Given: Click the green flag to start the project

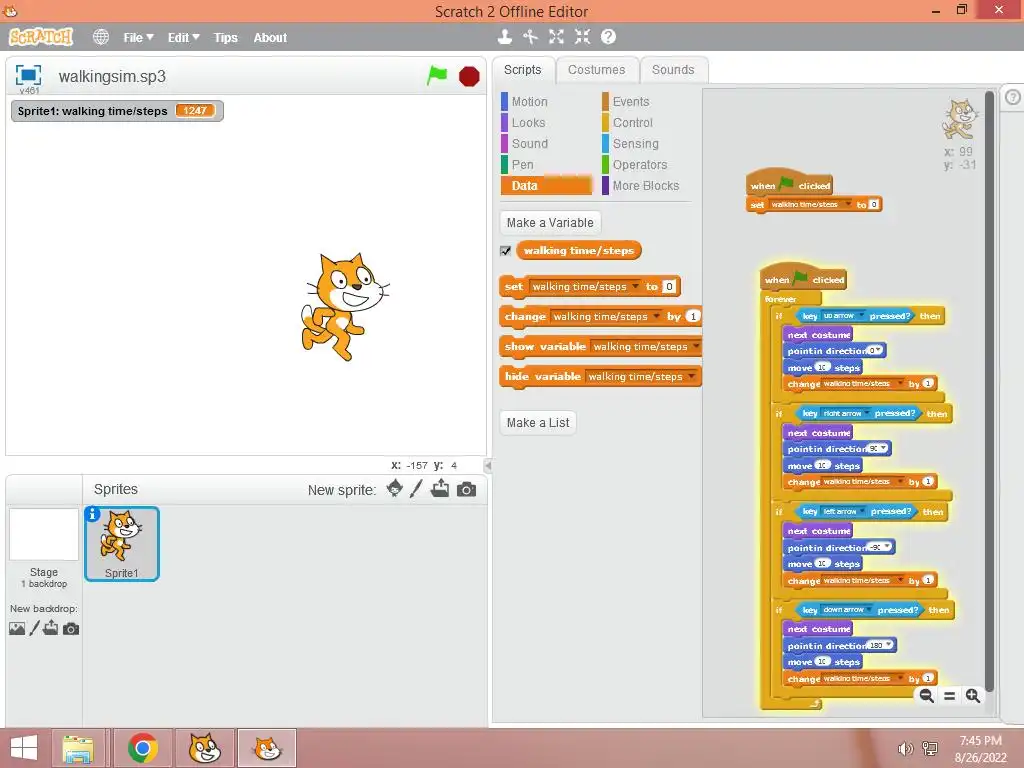Looking at the screenshot, I should [x=437, y=76].
